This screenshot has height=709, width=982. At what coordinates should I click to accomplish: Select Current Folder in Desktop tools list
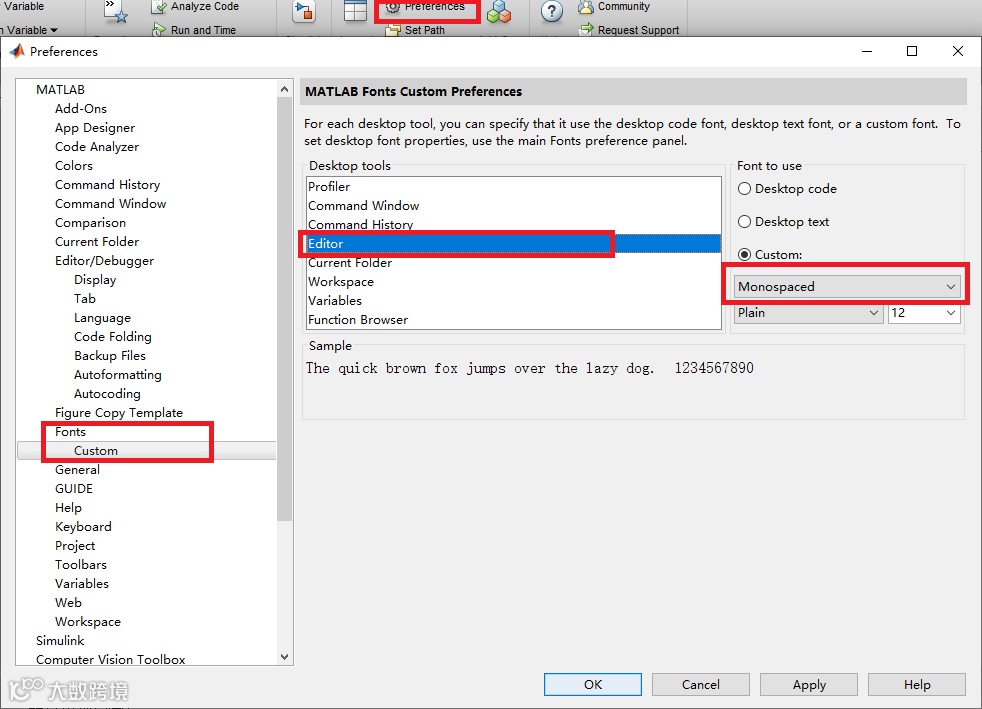(514, 262)
